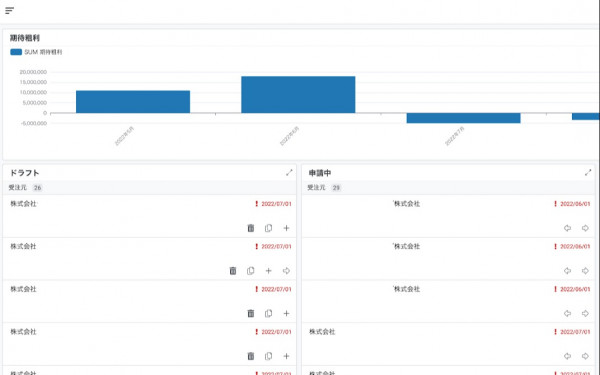The width and height of the screenshot is (600, 375).
Task: Open the sort menu icon at top-left
Action: point(10,11)
